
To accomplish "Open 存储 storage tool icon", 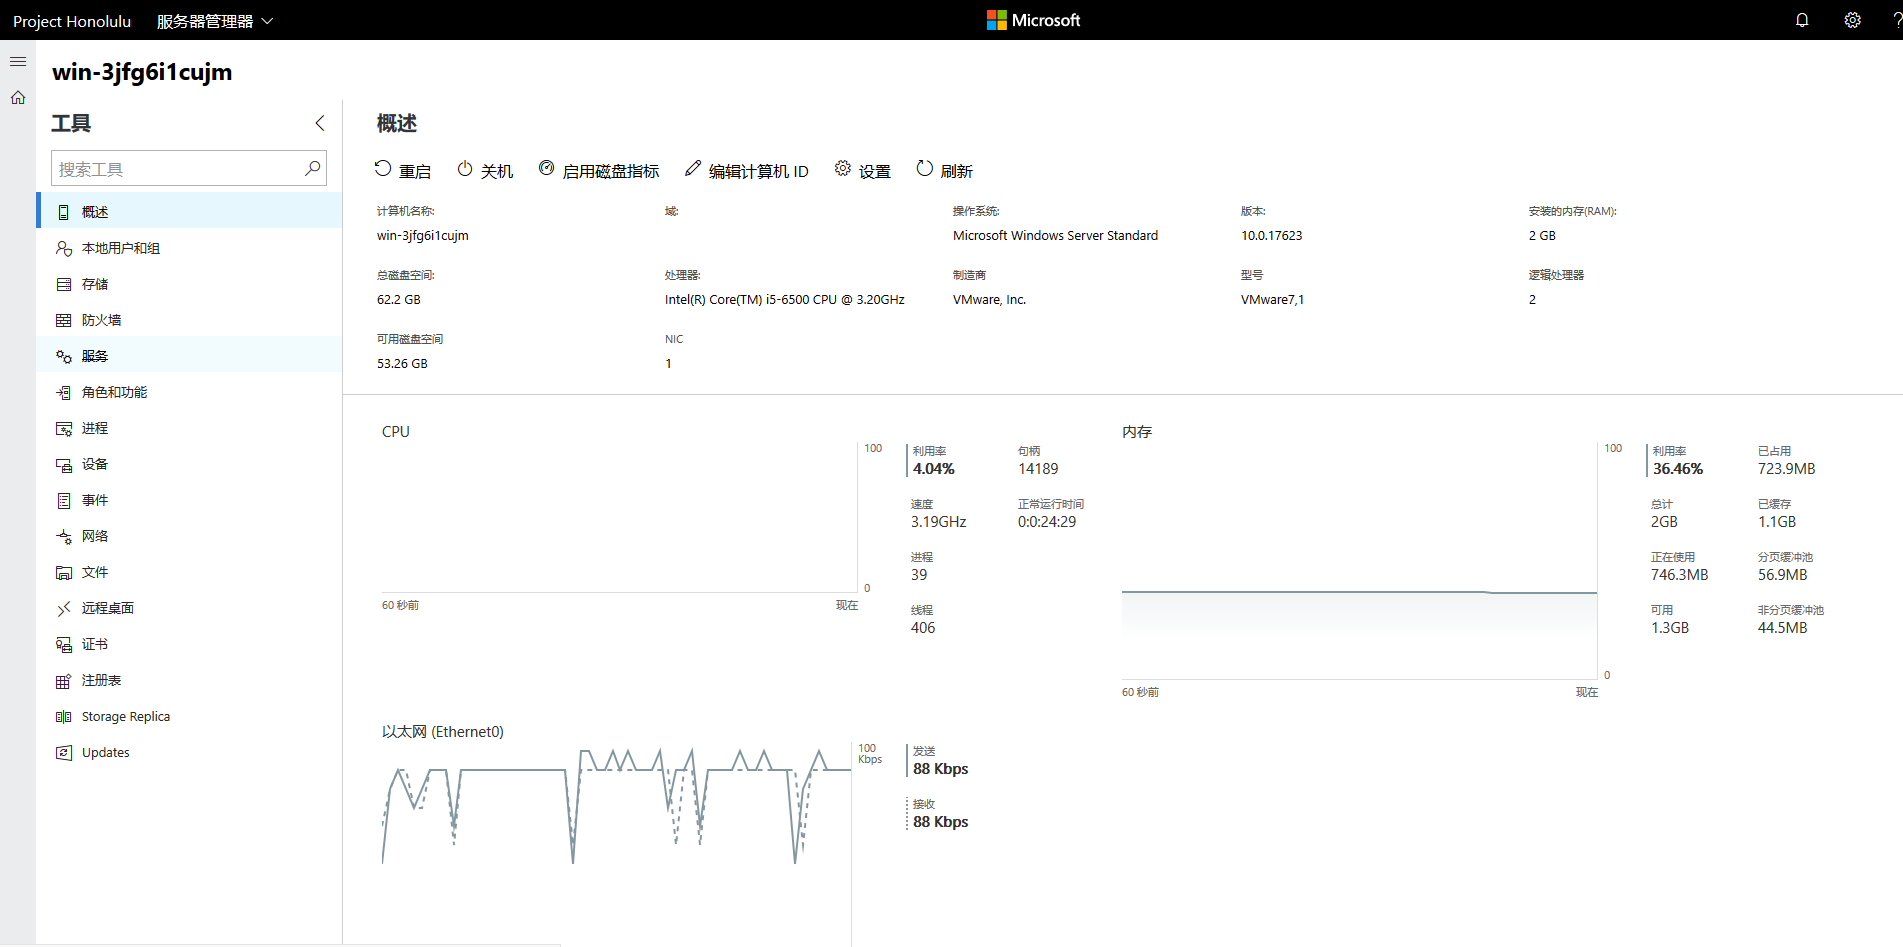I will (x=64, y=284).
